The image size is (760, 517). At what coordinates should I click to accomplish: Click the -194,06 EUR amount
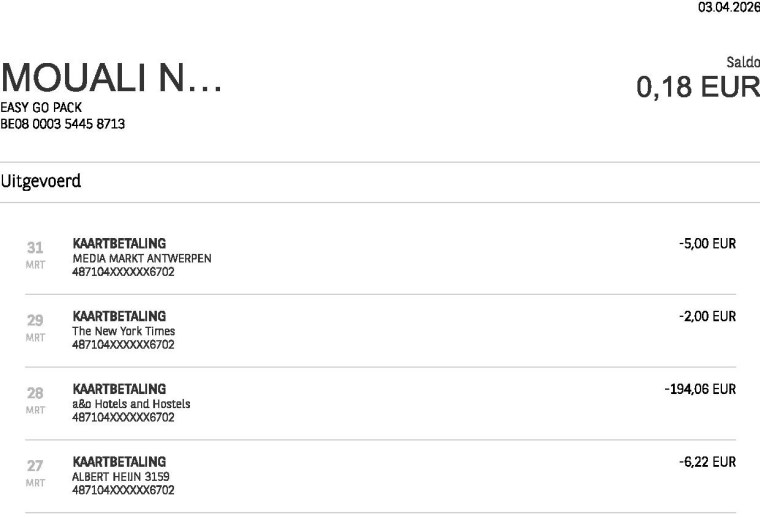click(700, 389)
